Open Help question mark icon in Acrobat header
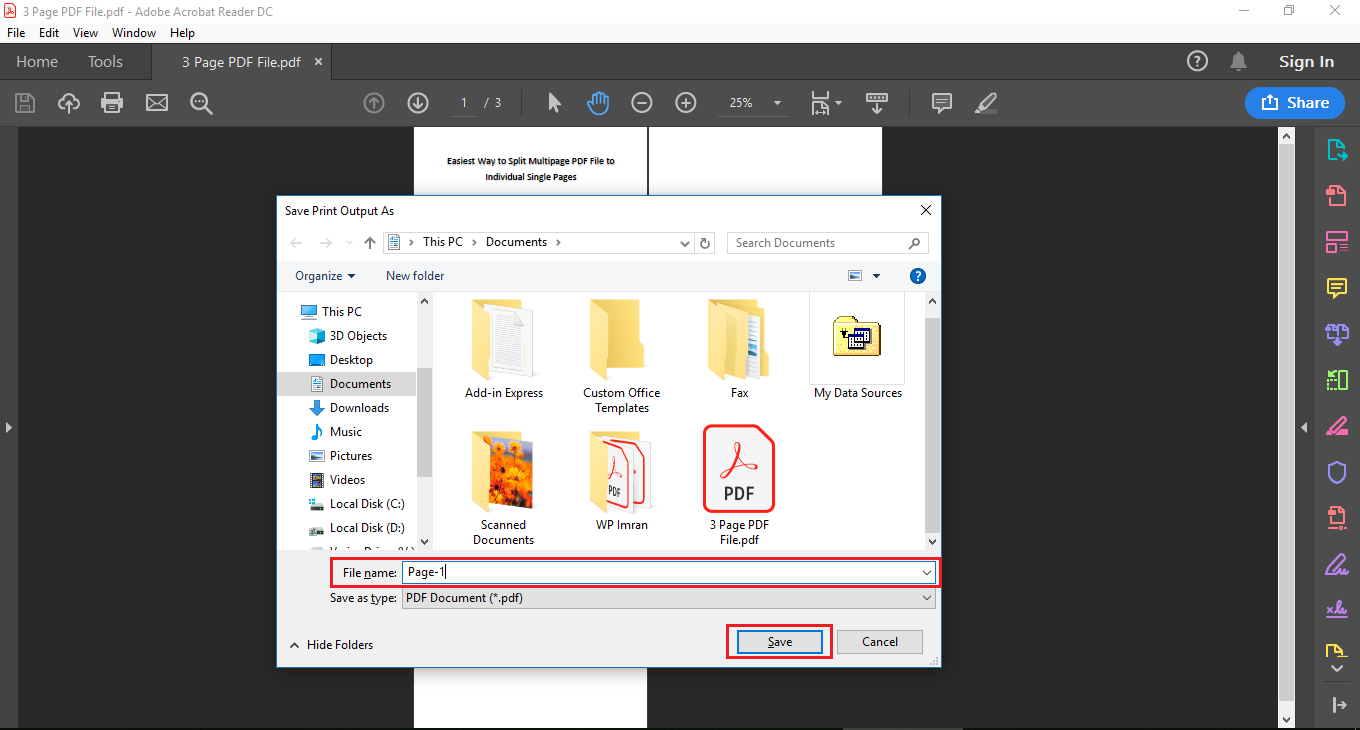This screenshot has width=1360, height=730. 1197,61
